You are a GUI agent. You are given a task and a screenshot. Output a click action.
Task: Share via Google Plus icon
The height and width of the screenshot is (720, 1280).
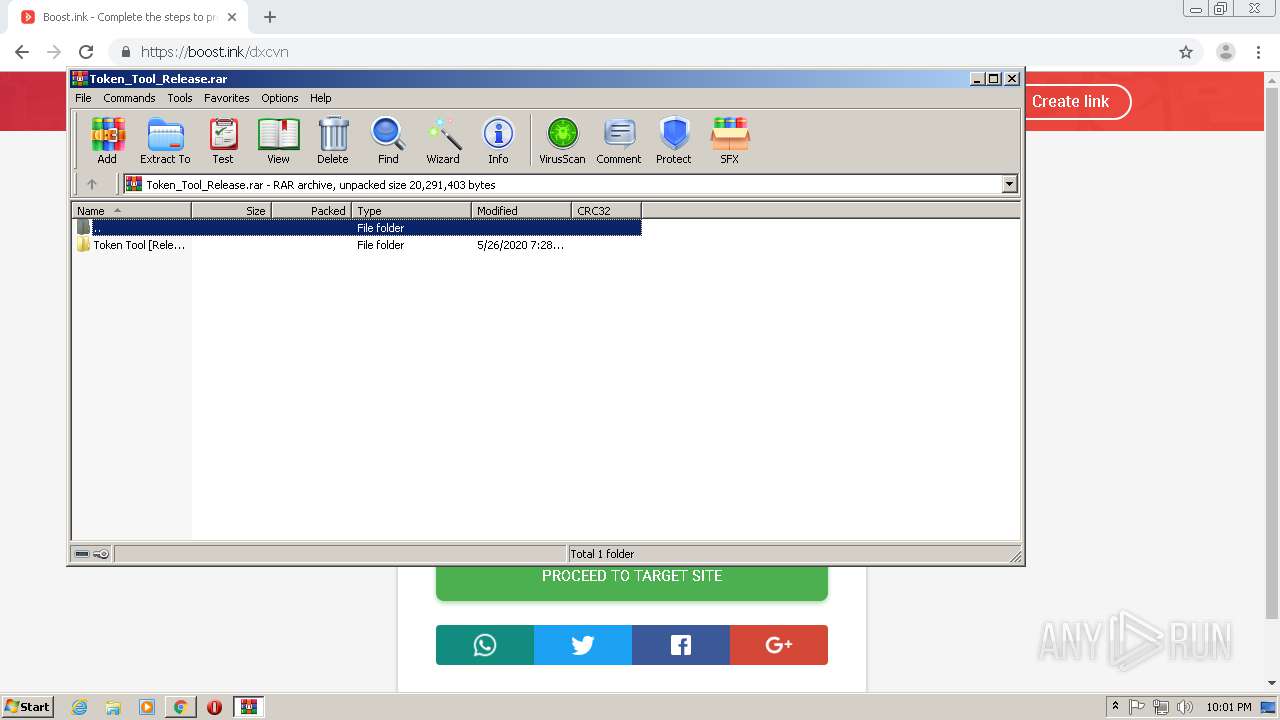pos(779,645)
